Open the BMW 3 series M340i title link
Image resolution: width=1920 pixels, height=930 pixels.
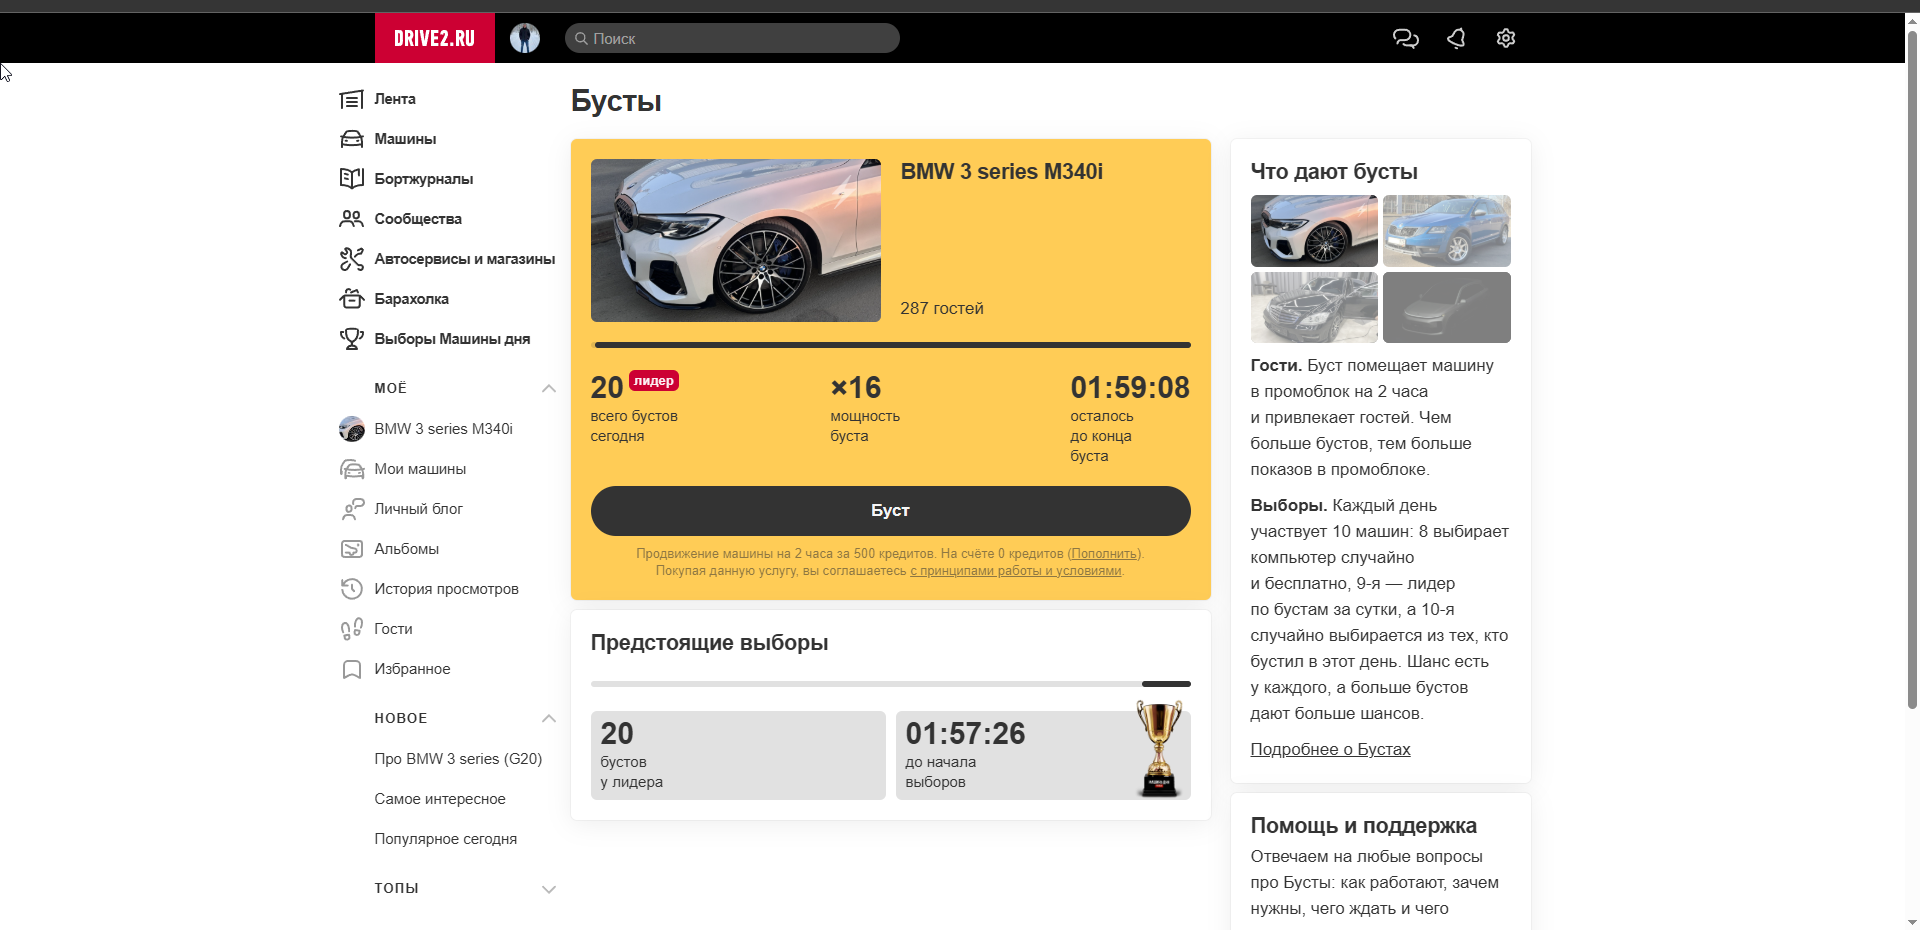[x=1001, y=172]
